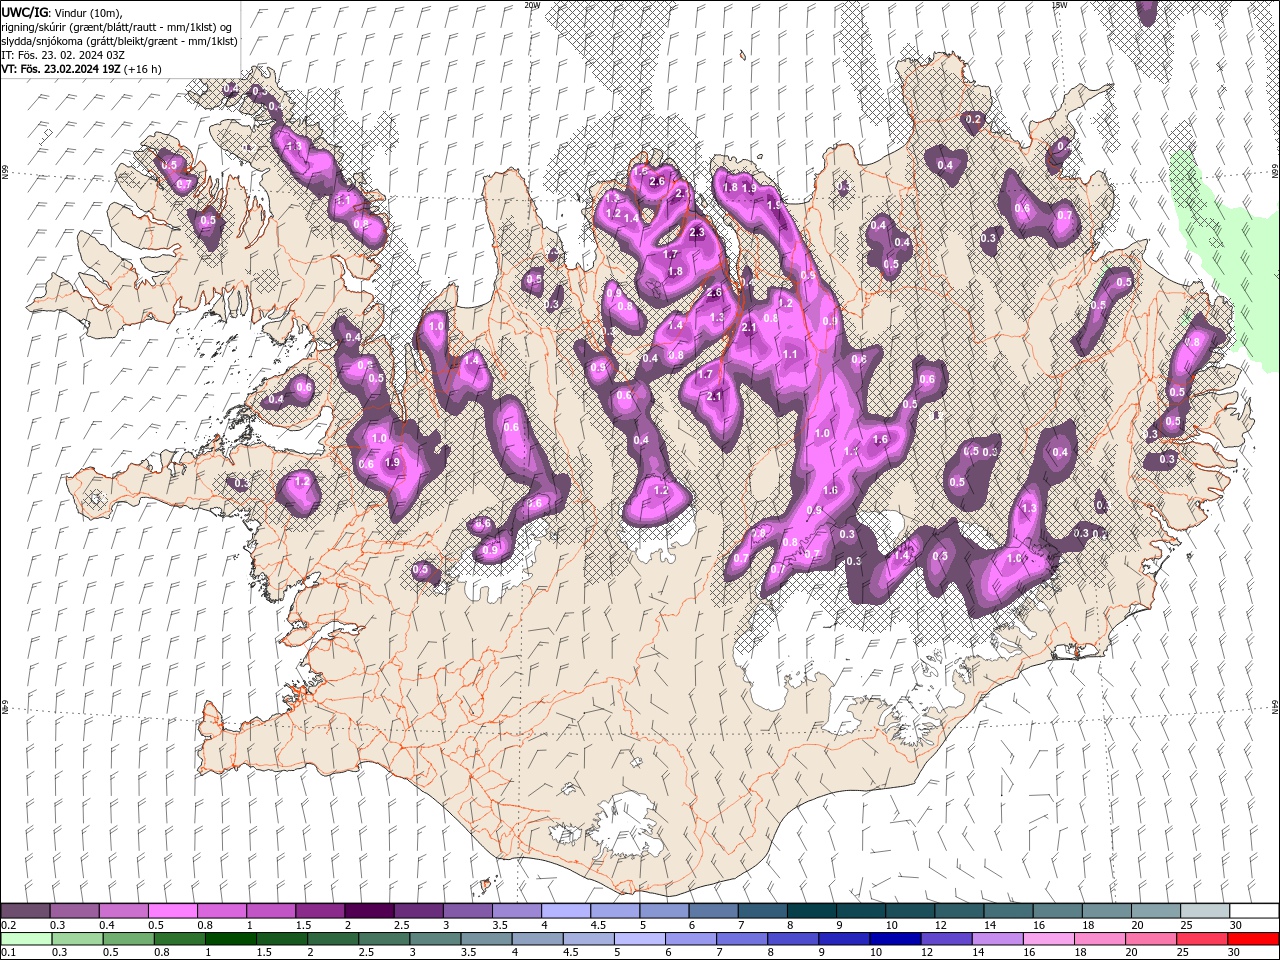Viewport: 1280px width, 960px height.
Task: Select the pale grey 20–25 upper legend swatch
Action: coord(1155,911)
